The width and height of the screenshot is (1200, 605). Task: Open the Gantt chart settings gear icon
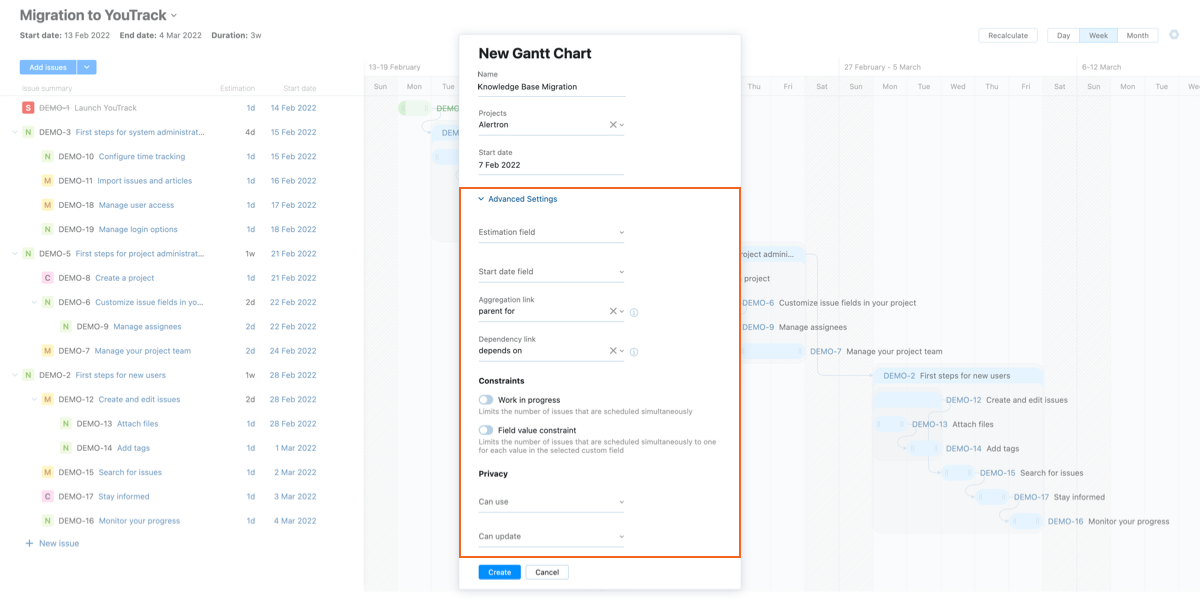pos(1174,34)
